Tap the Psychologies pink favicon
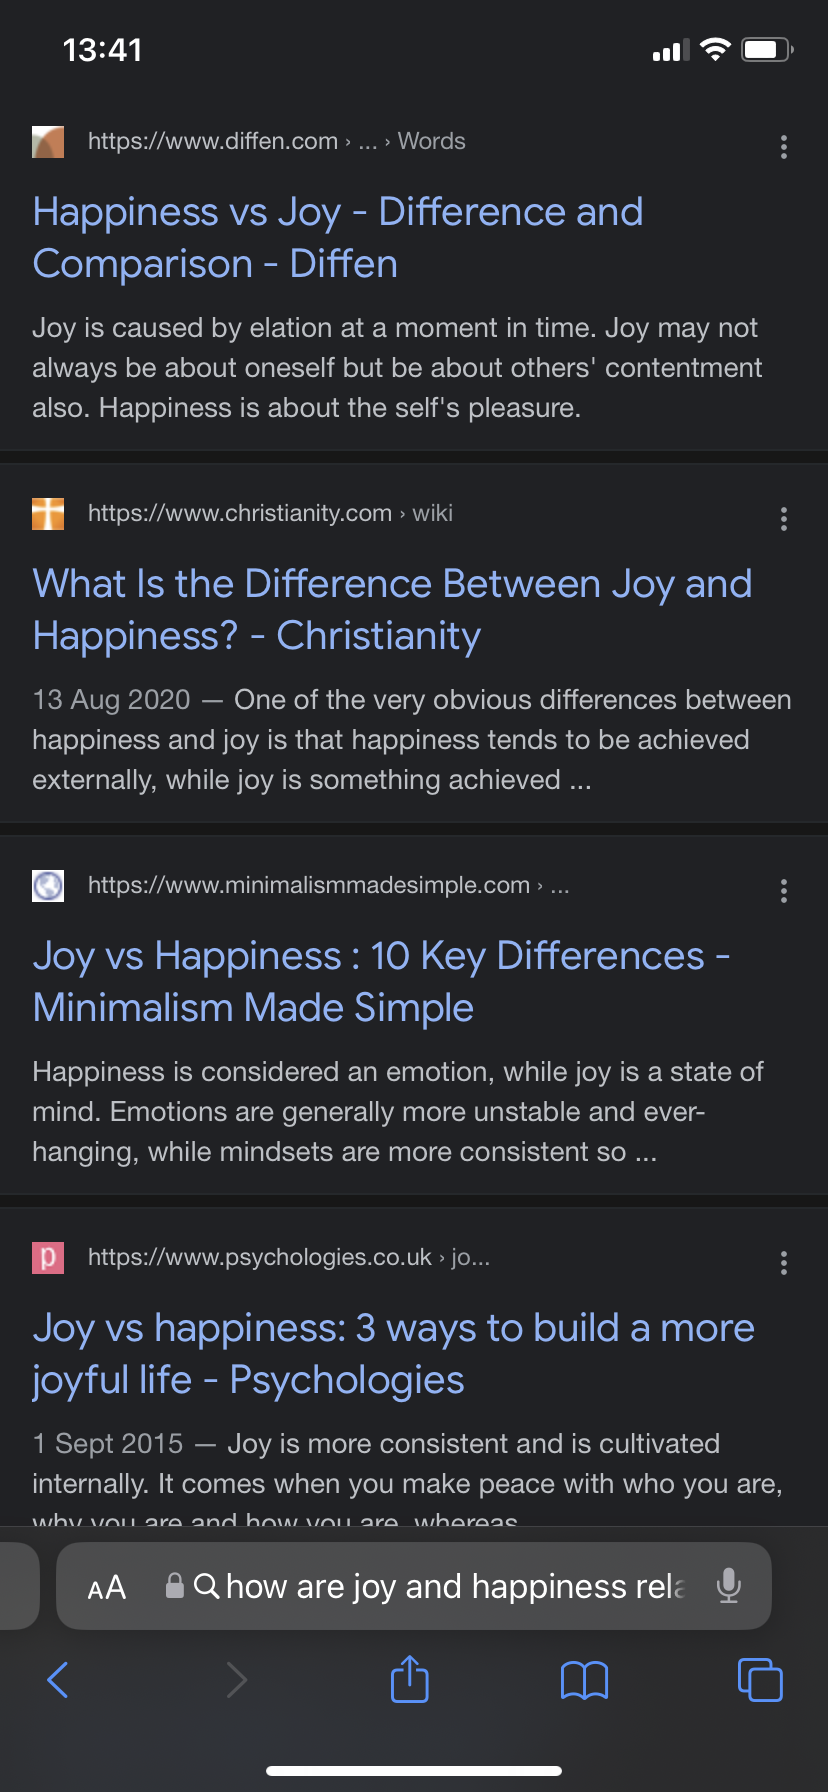Image resolution: width=828 pixels, height=1792 pixels. pos(48,1258)
